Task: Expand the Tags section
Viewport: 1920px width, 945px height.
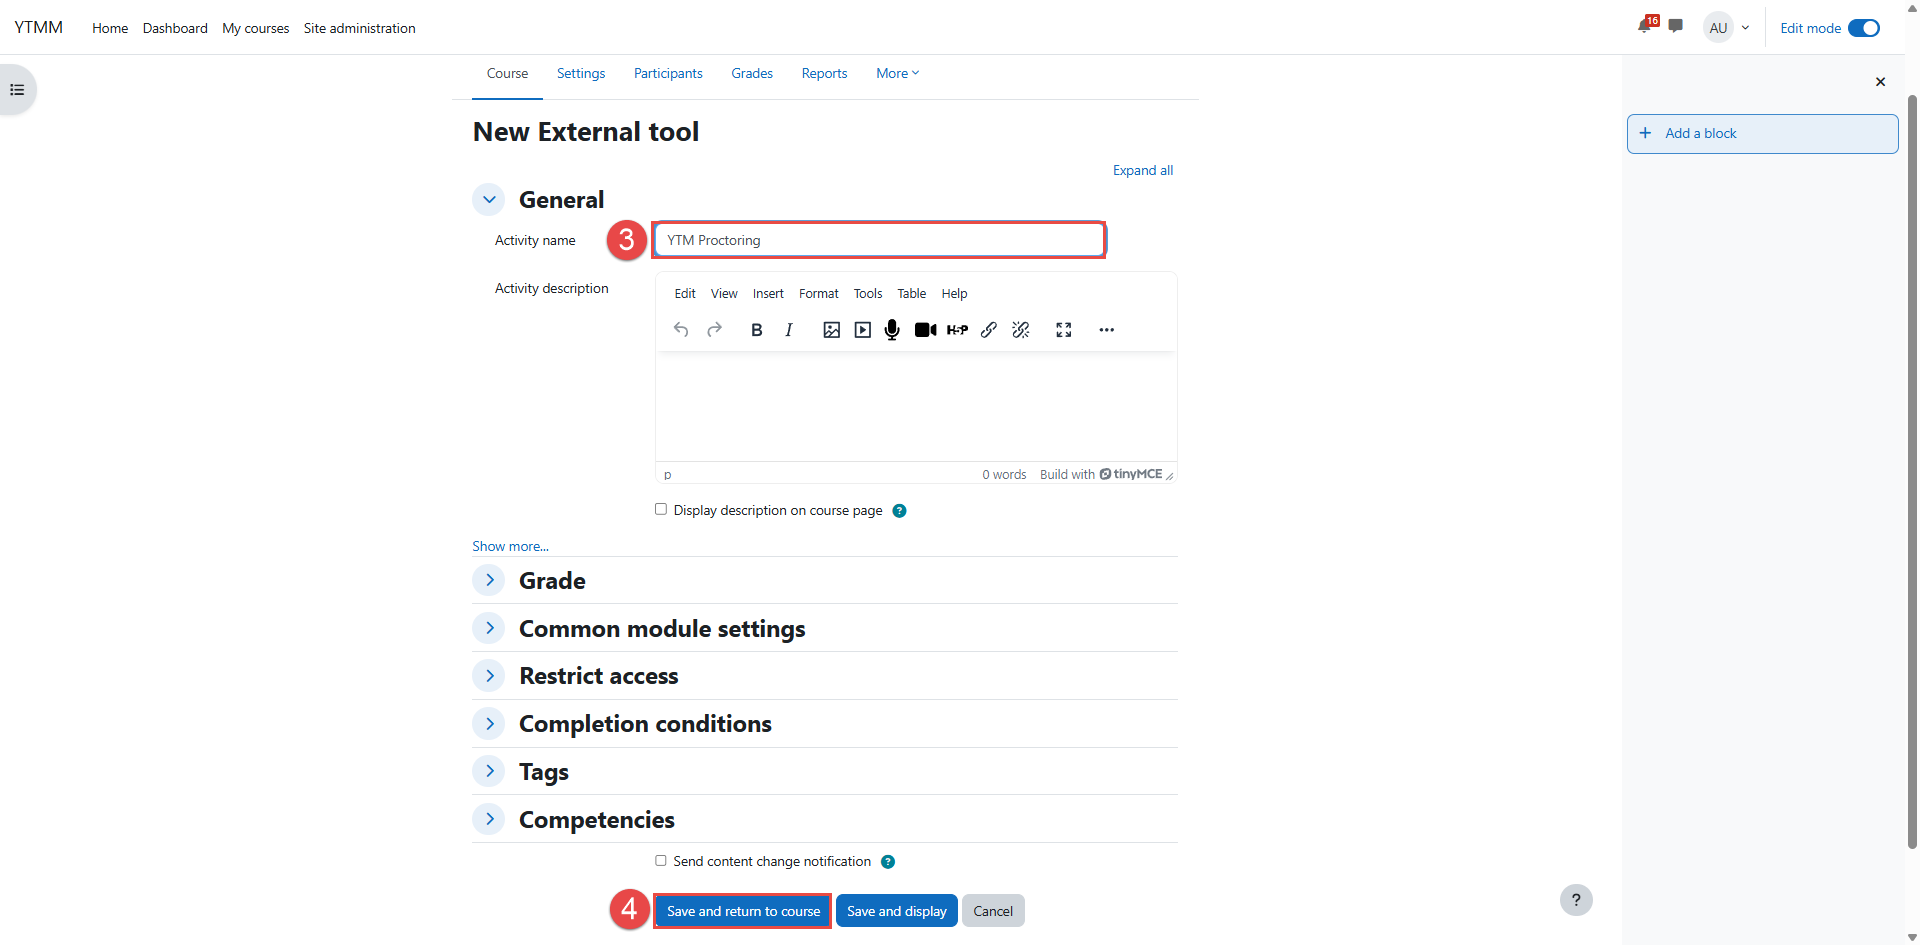Action: tap(489, 771)
